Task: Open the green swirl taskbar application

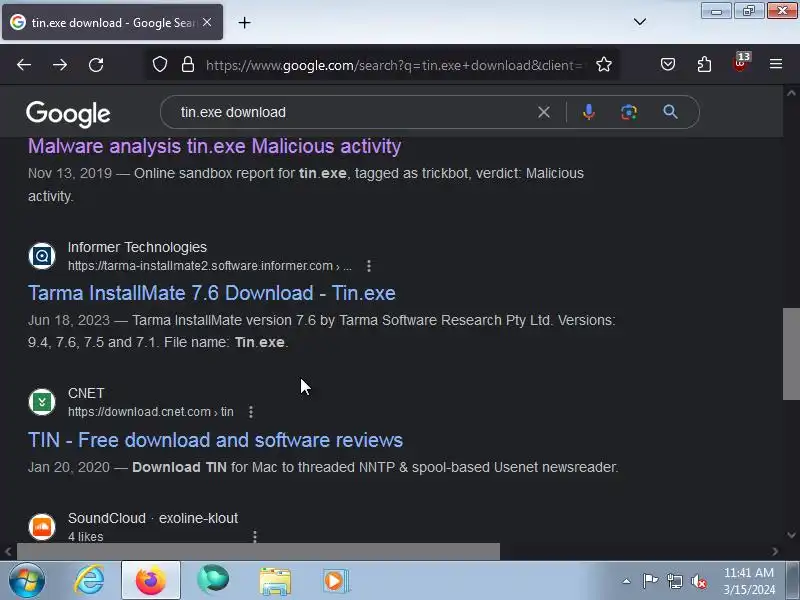Action: tap(213, 581)
